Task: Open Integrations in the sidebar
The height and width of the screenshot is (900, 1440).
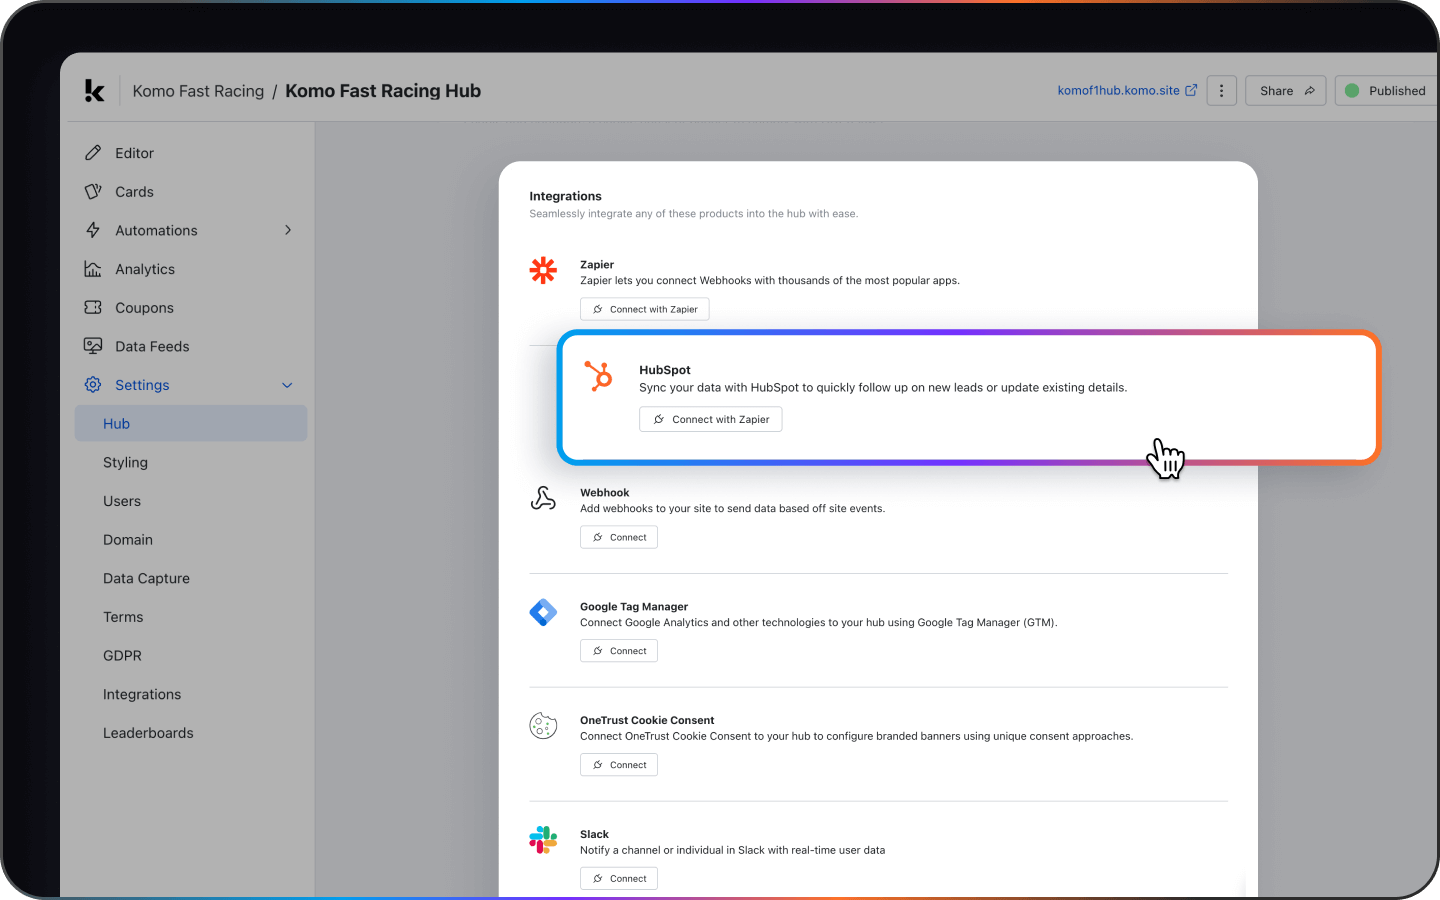Action: 142,694
